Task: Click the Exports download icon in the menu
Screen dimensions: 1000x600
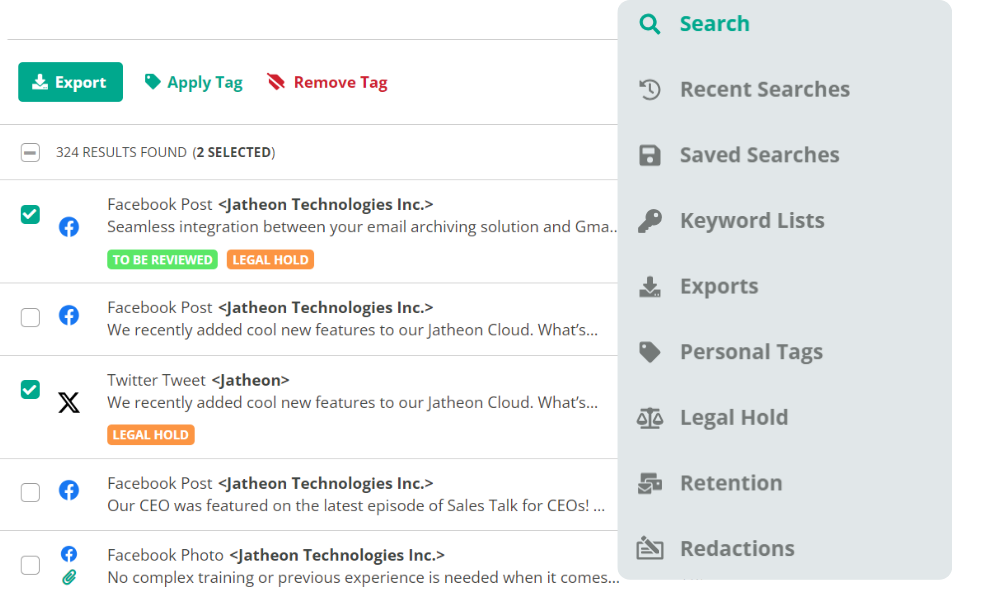Action: point(650,286)
